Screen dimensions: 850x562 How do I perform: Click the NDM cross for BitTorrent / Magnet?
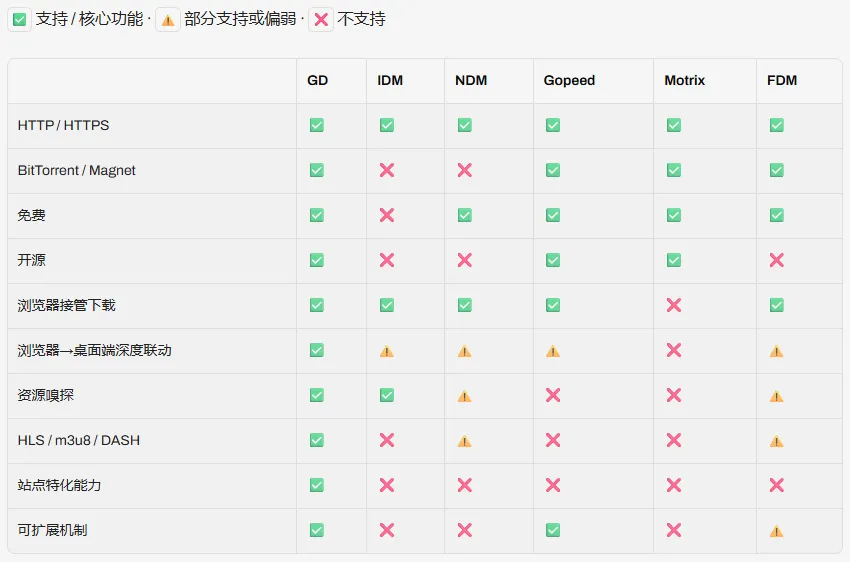[x=465, y=170]
